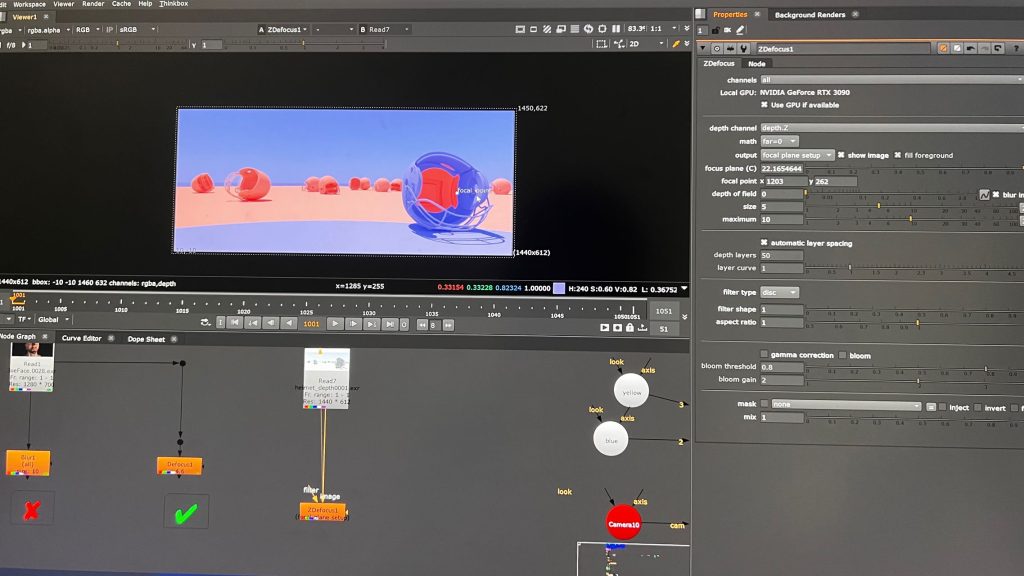The width and height of the screenshot is (1024, 576).
Task: Open the math dropdown showing far=0
Action: pos(779,141)
